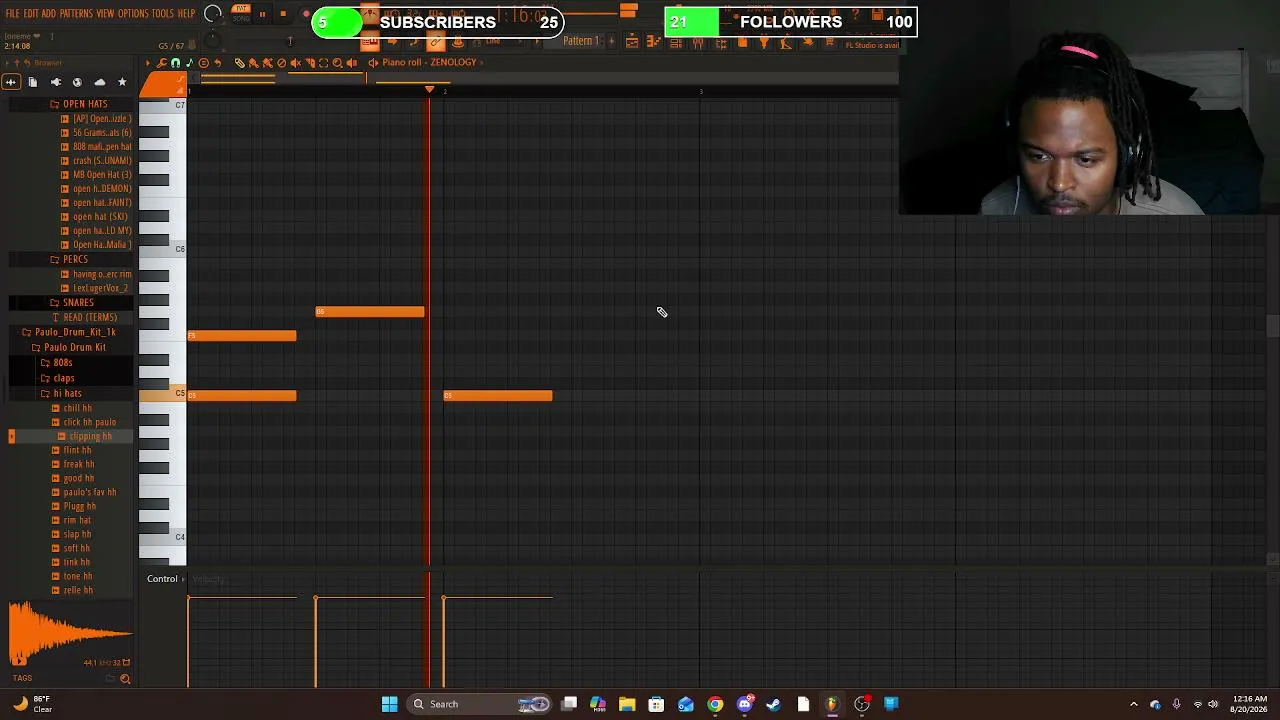The width and height of the screenshot is (1280, 720).
Task: Select the Paint brush tool
Action: (253, 63)
